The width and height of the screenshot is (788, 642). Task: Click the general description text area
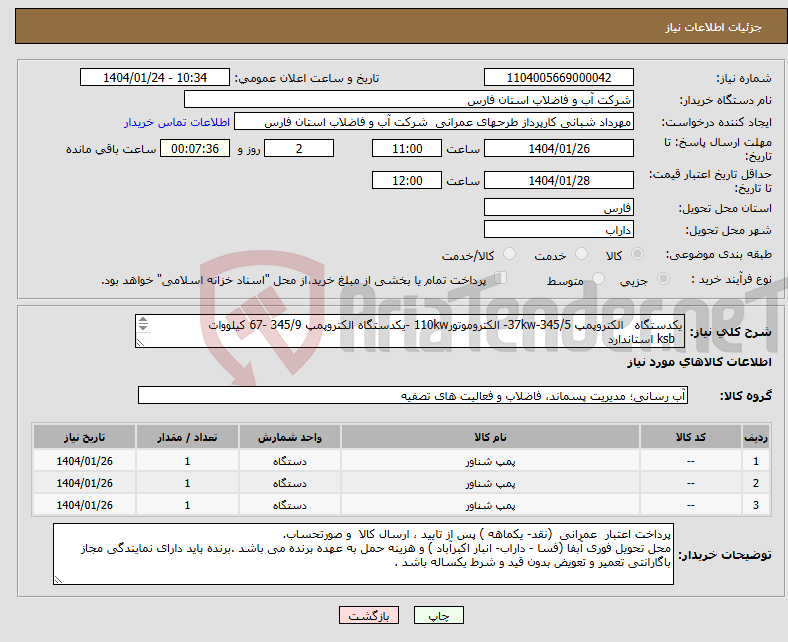pos(410,331)
